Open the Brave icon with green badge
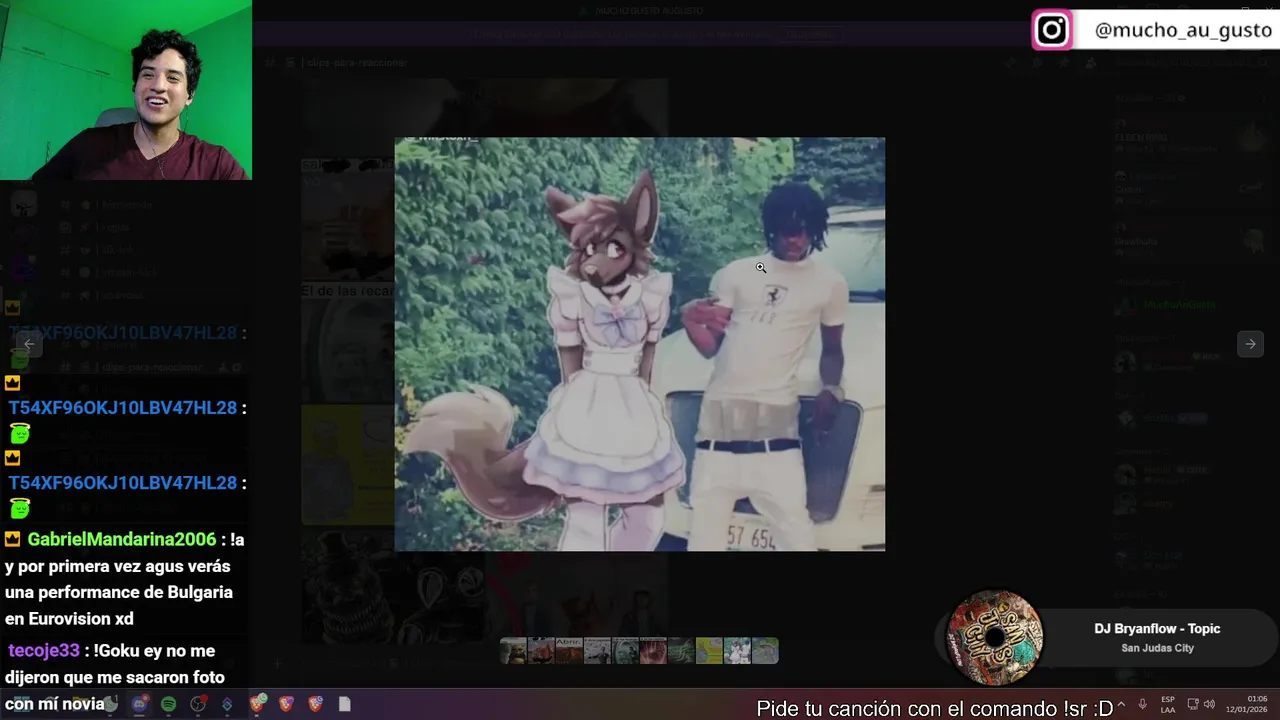Viewport: 1280px width, 720px height. click(x=257, y=704)
